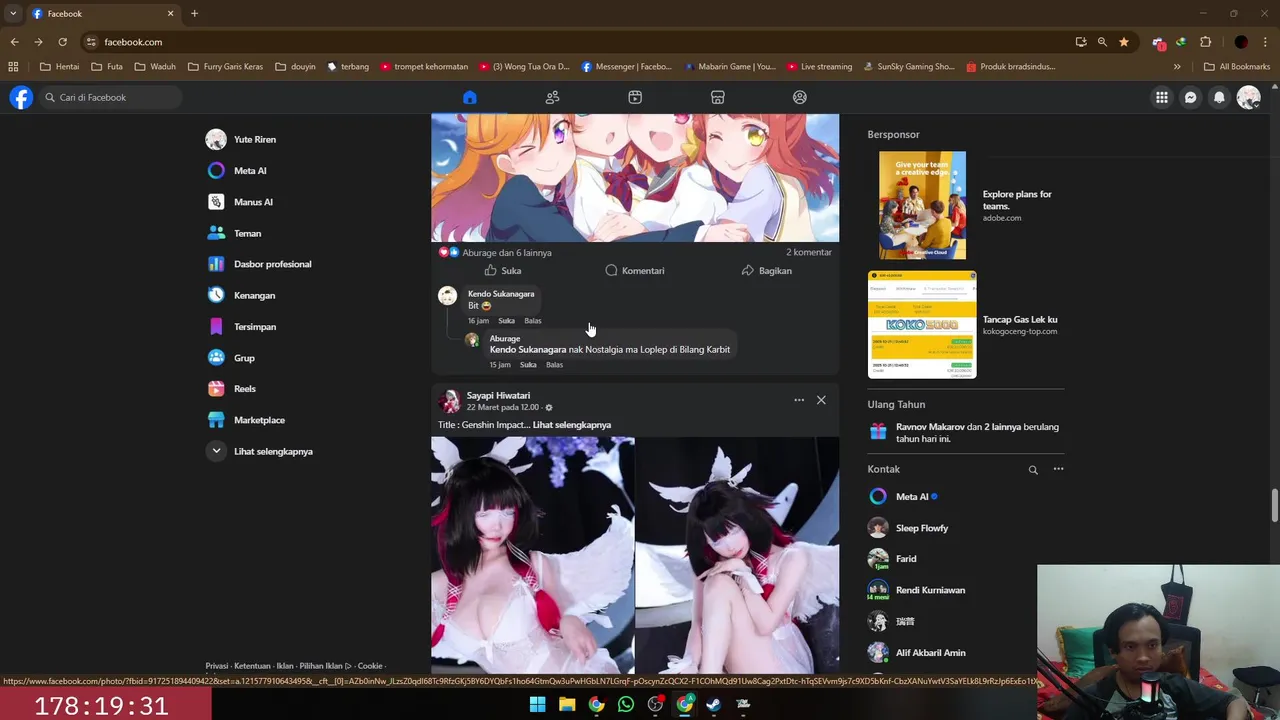Viewport: 1280px width, 720px height.
Task: Open the Chrome extensions puzzle icon
Action: coord(1205,42)
